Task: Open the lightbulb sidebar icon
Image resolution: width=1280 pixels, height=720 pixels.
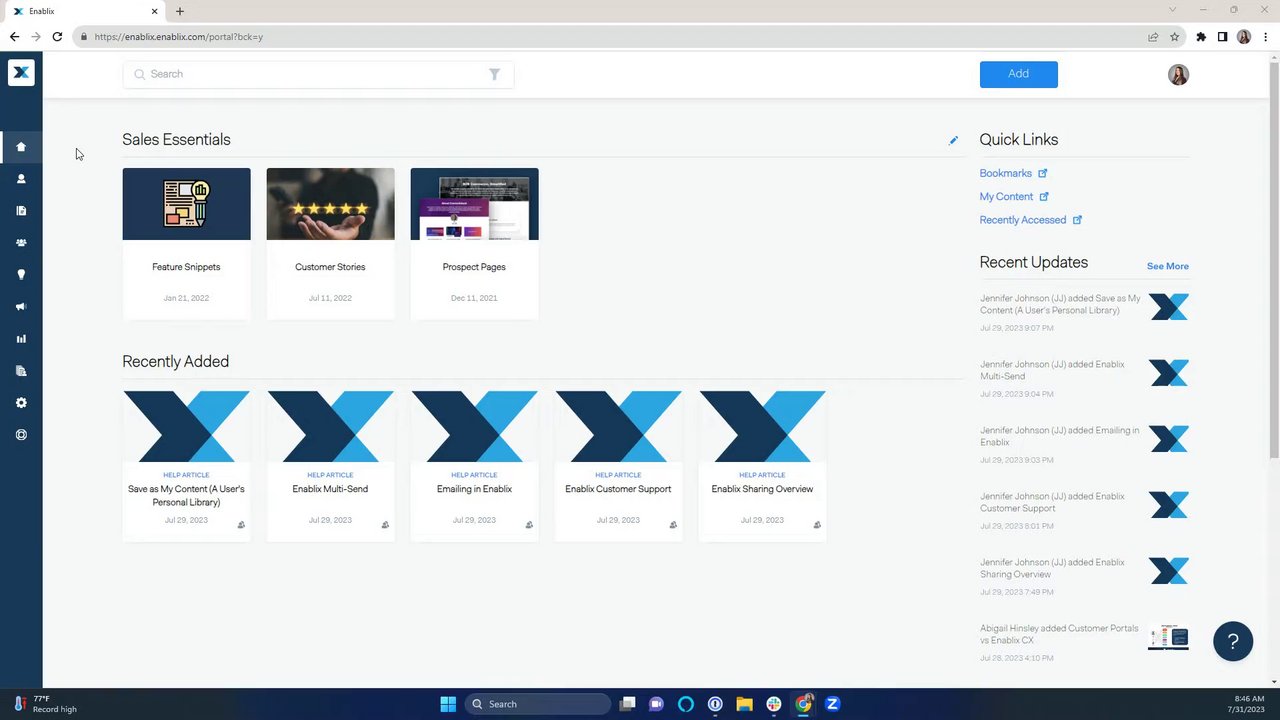Action: coord(21,275)
